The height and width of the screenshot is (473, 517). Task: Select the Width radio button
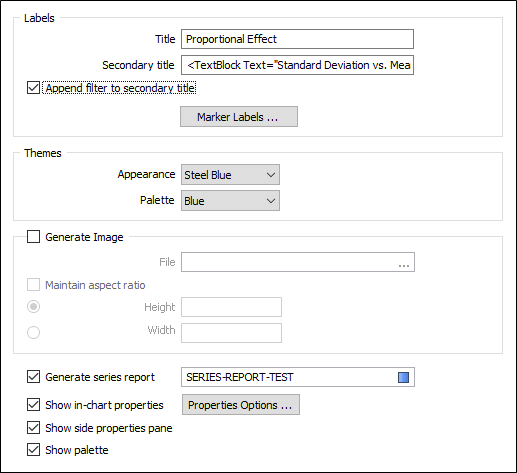tap(33, 332)
